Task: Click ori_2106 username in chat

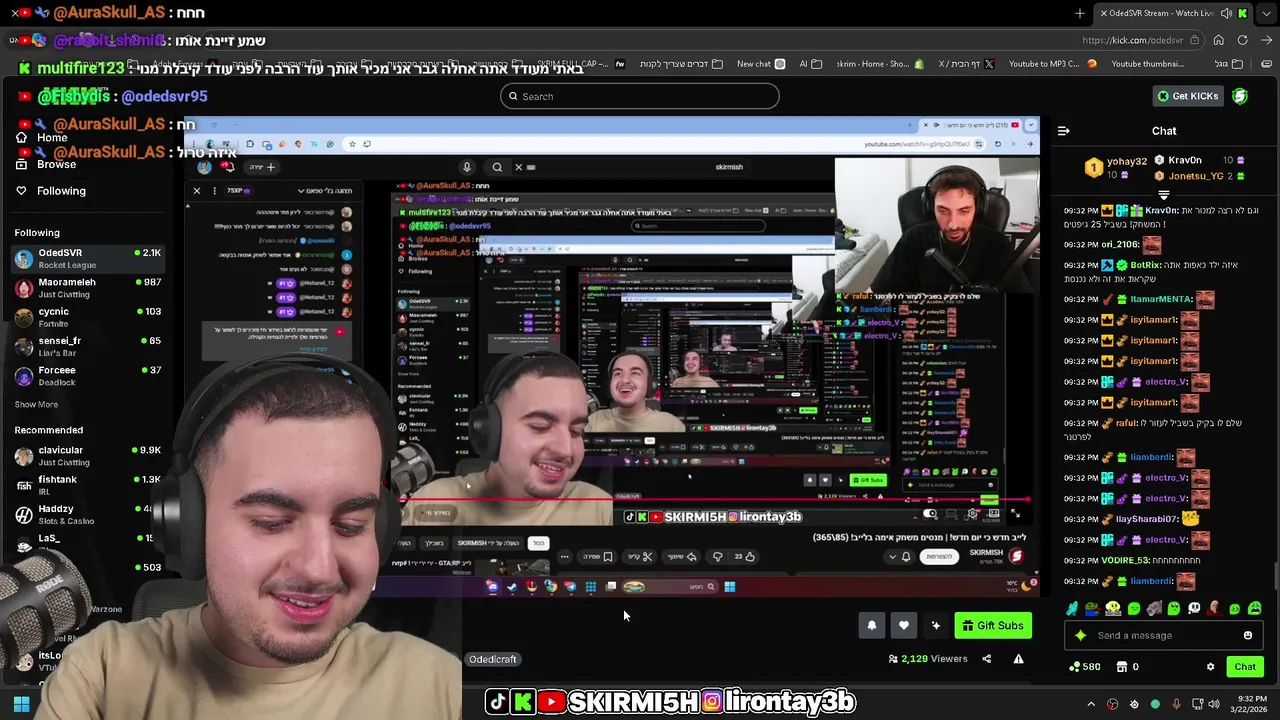Action: point(1120,245)
